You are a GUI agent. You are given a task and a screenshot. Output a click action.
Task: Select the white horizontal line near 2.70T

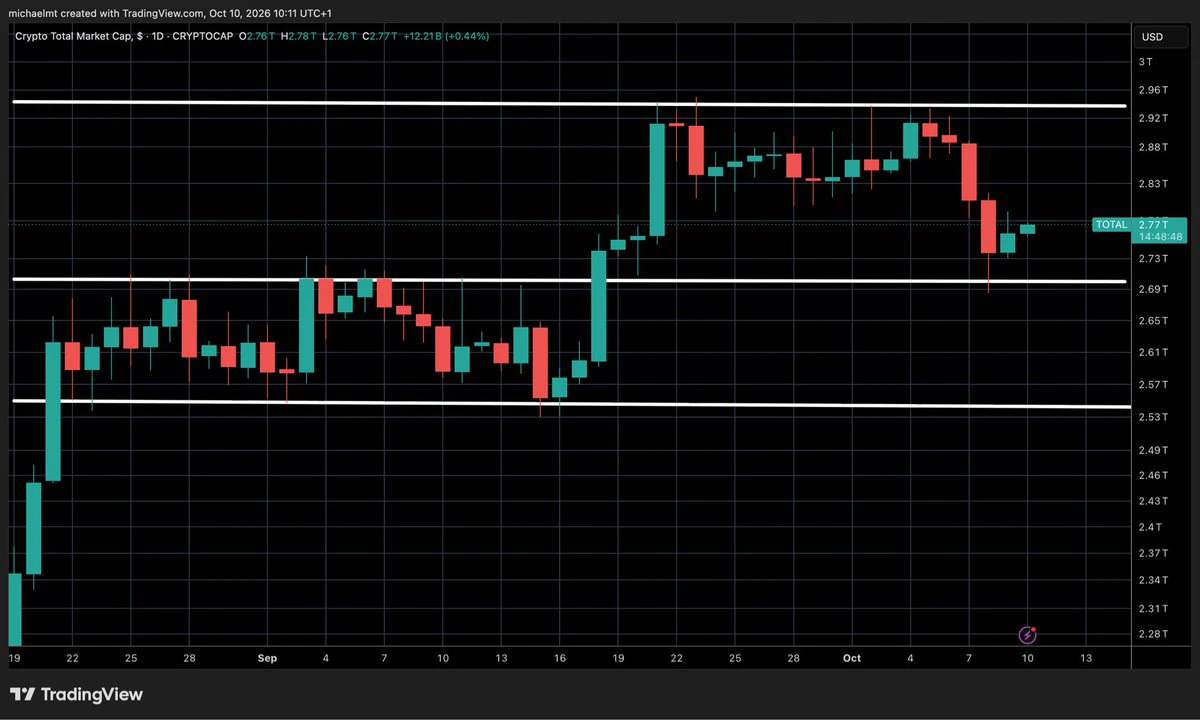[x=570, y=280]
